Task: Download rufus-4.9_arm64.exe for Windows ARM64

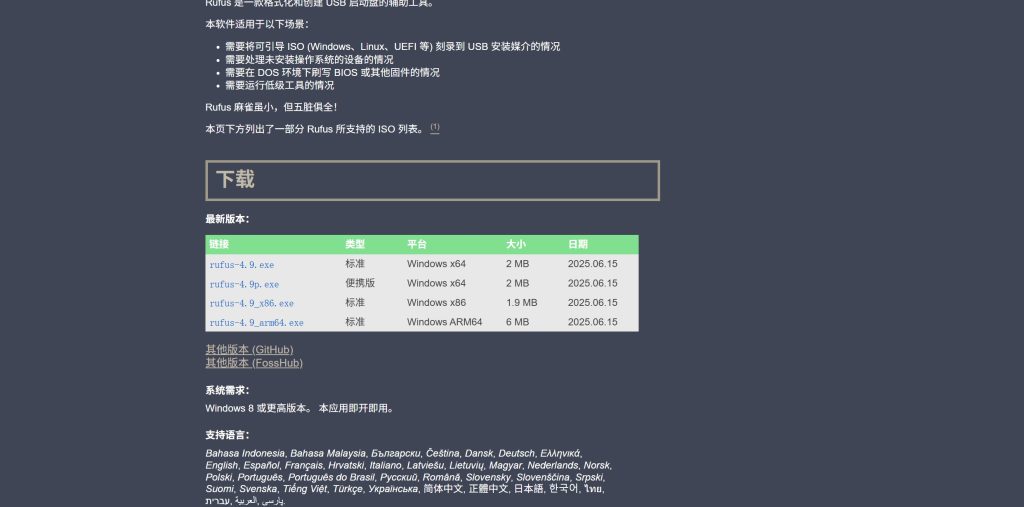Action: (x=256, y=323)
